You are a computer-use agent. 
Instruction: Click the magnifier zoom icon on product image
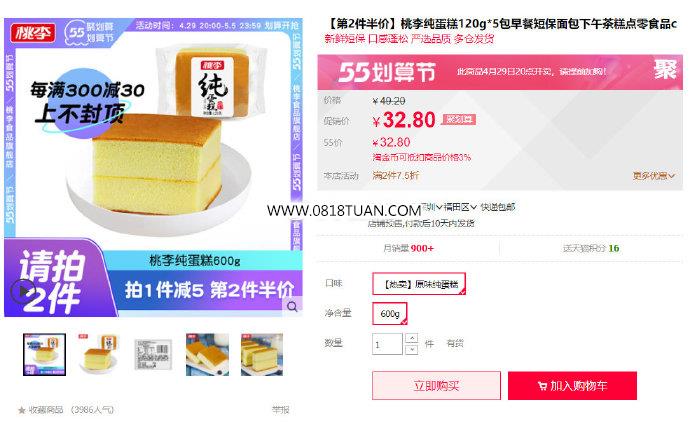[292, 307]
